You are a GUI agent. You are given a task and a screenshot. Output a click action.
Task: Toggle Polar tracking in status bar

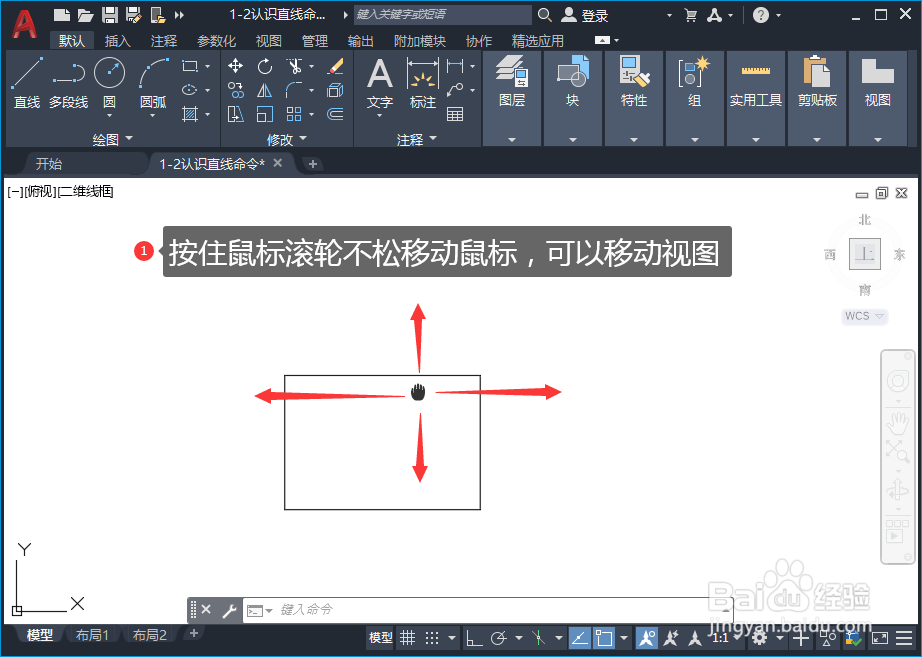click(x=499, y=638)
